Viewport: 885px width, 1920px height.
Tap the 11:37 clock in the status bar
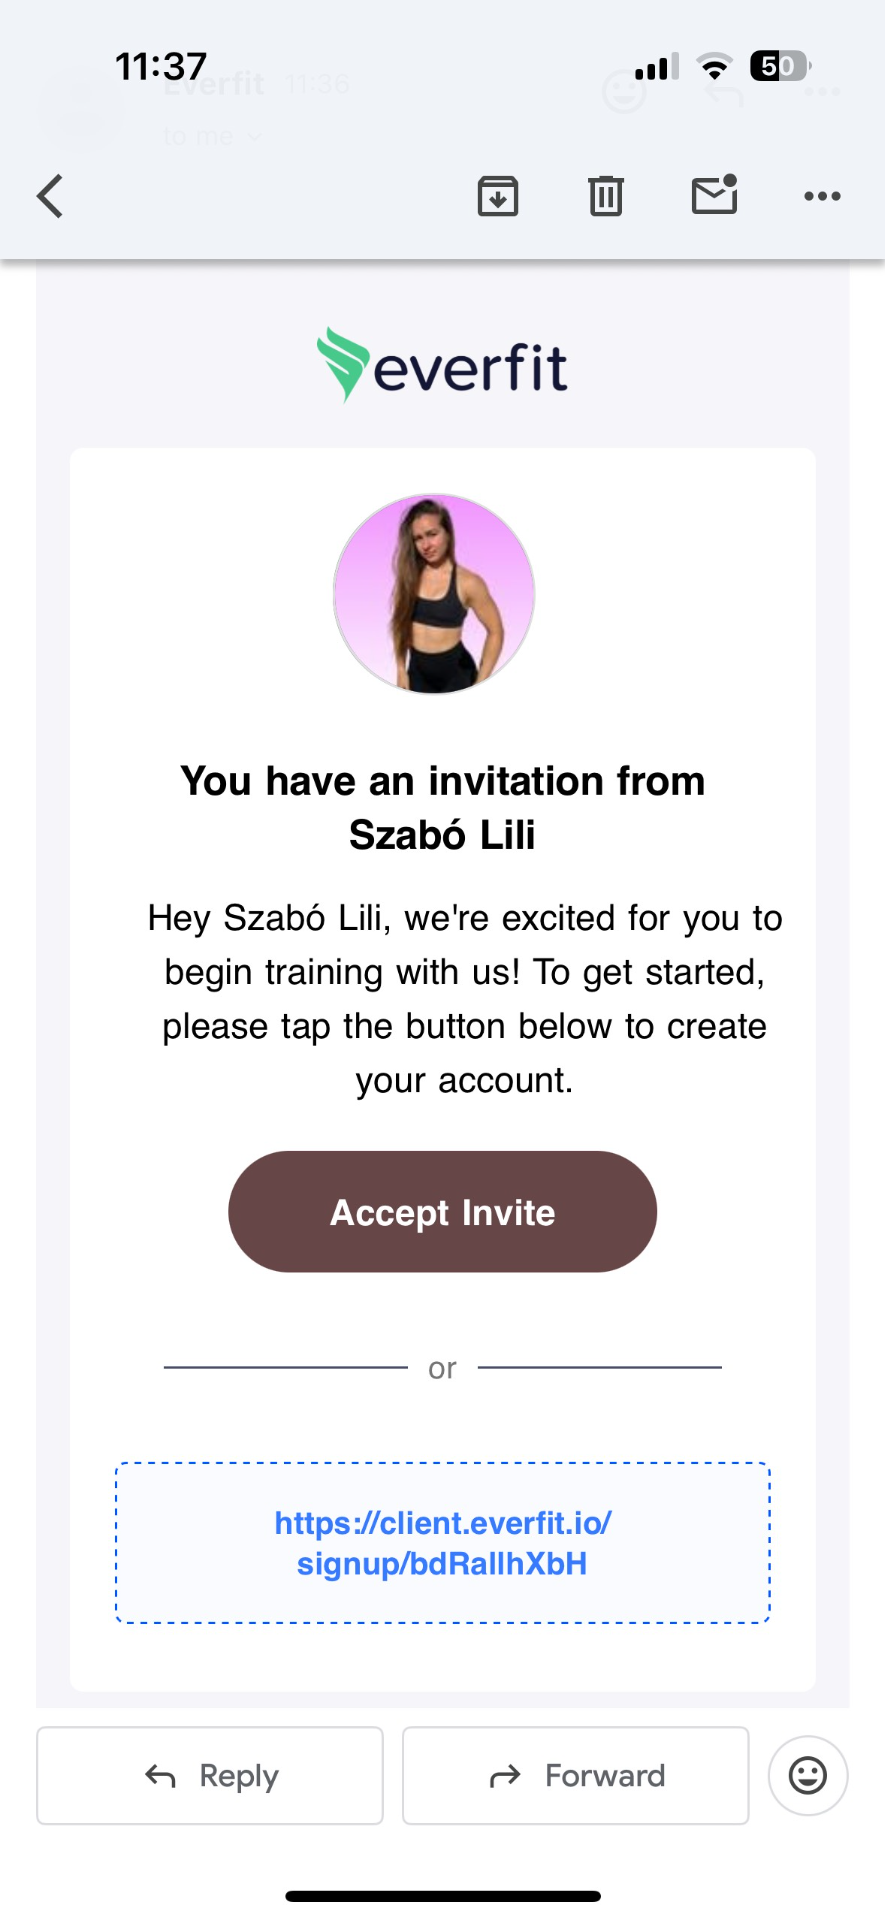[x=161, y=67]
